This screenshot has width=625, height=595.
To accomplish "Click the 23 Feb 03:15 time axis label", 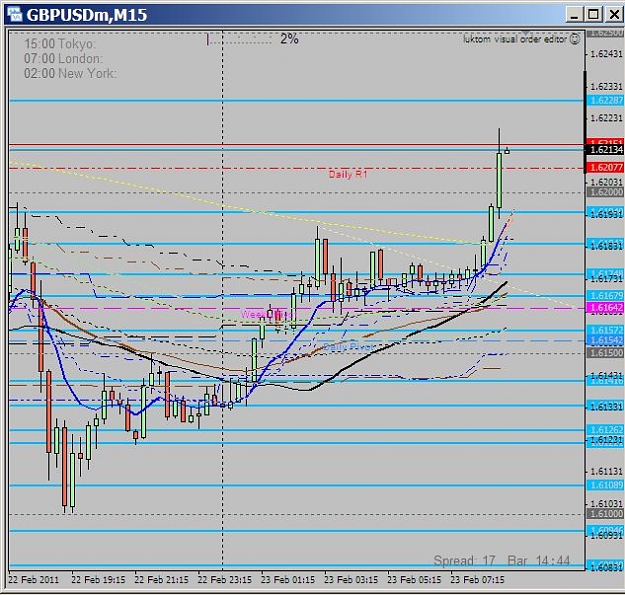I will (351, 579).
